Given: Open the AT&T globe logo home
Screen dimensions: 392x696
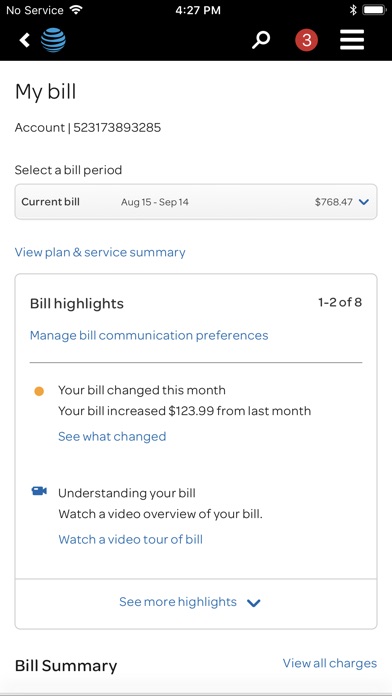Looking at the screenshot, I should pyautogui.click(x=53, y=40).
